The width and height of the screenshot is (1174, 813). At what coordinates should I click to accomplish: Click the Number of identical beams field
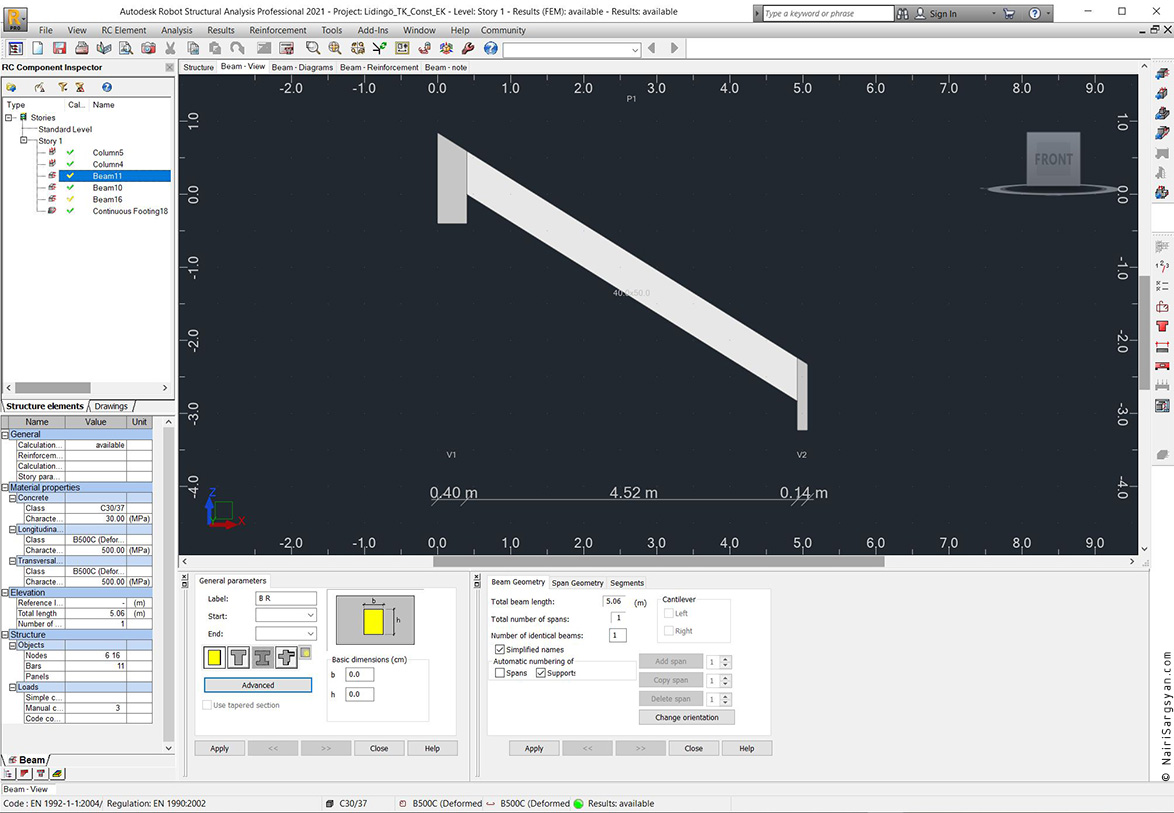[x=617, y=635]
